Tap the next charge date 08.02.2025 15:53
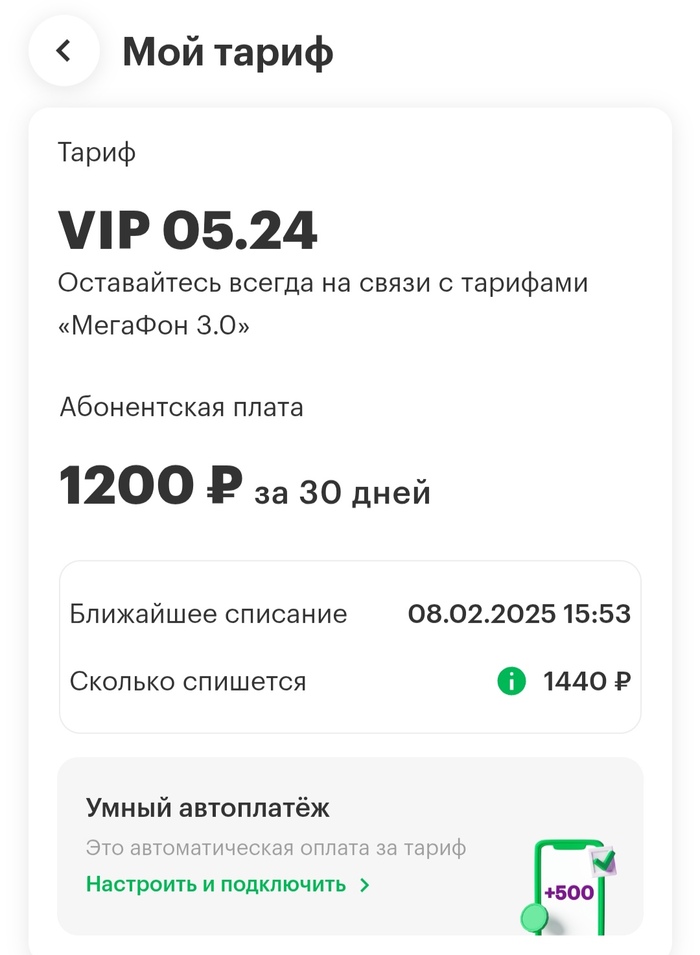 519,614
